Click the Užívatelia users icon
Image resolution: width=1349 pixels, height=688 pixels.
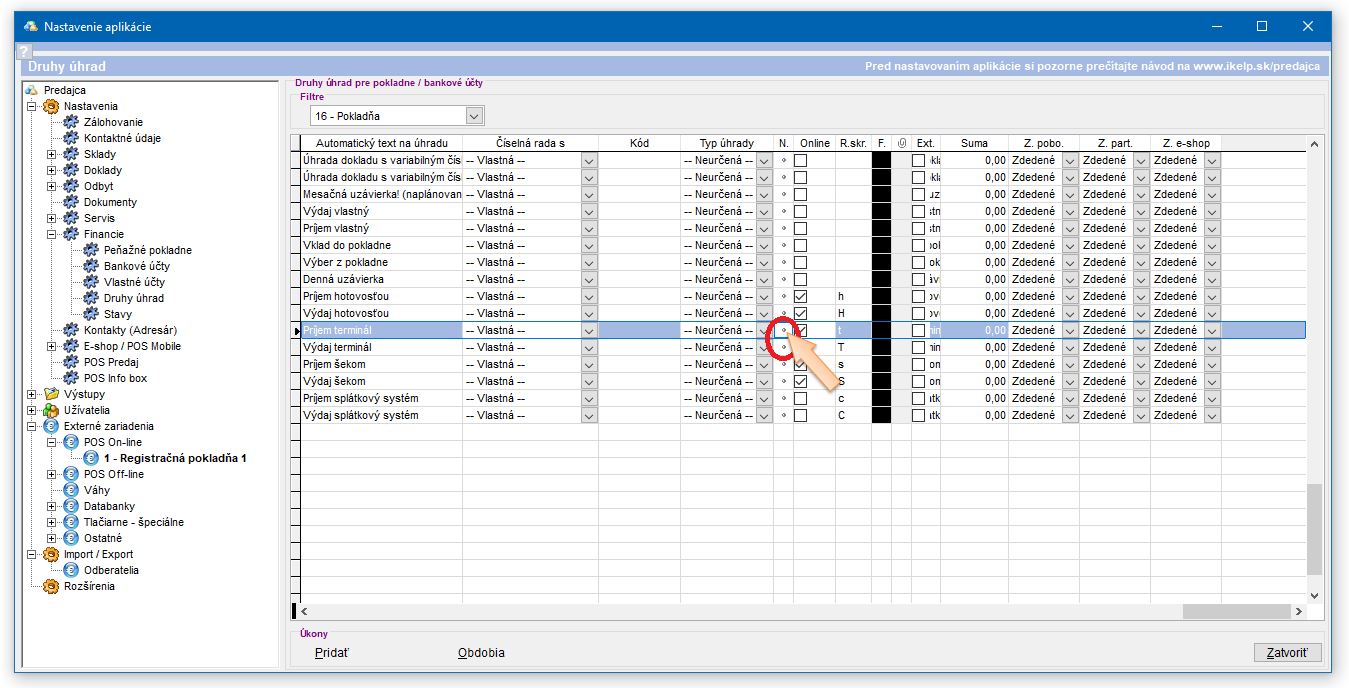50,410
